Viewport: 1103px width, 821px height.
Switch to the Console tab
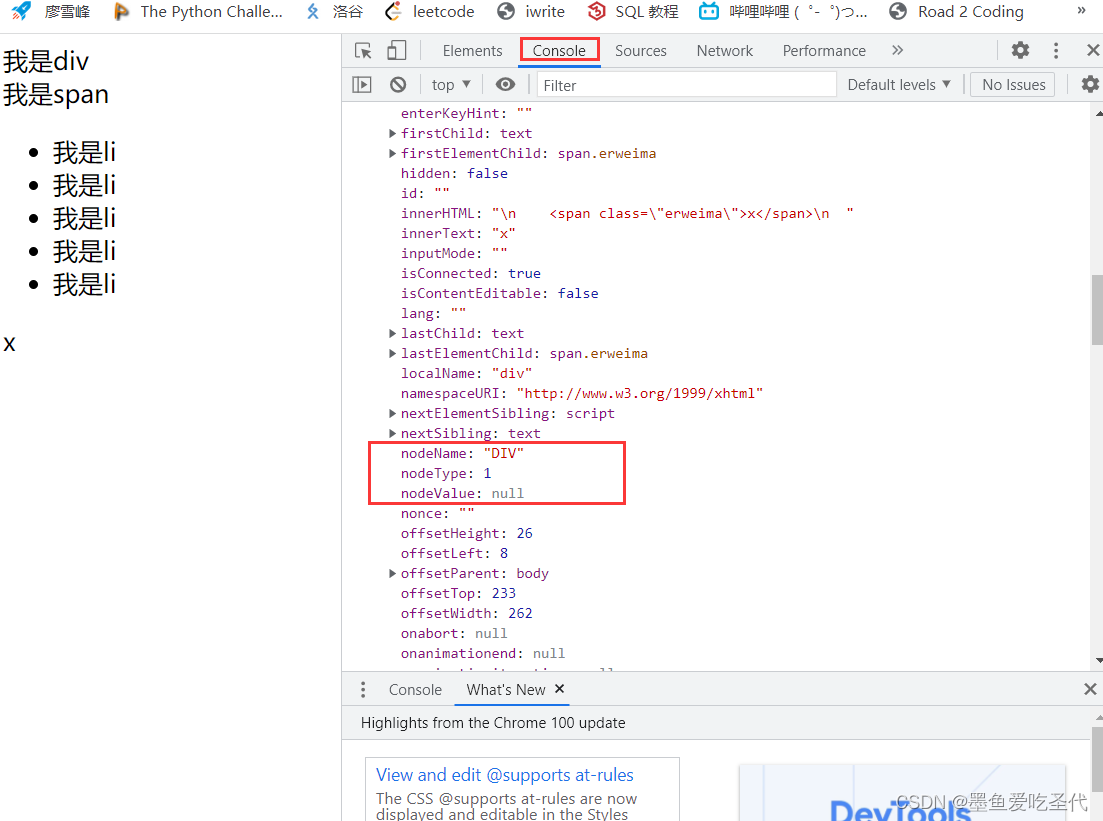coord(559,51)
